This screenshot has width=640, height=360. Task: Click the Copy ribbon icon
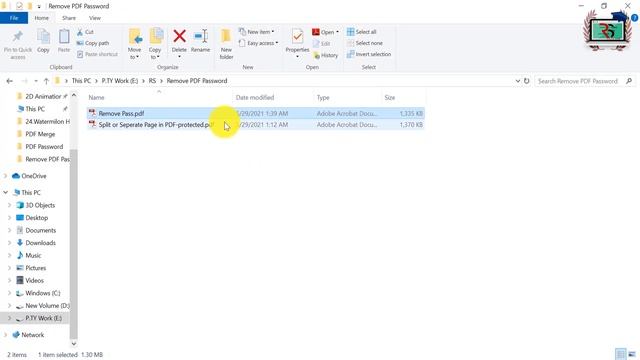(x=43, y=37)
